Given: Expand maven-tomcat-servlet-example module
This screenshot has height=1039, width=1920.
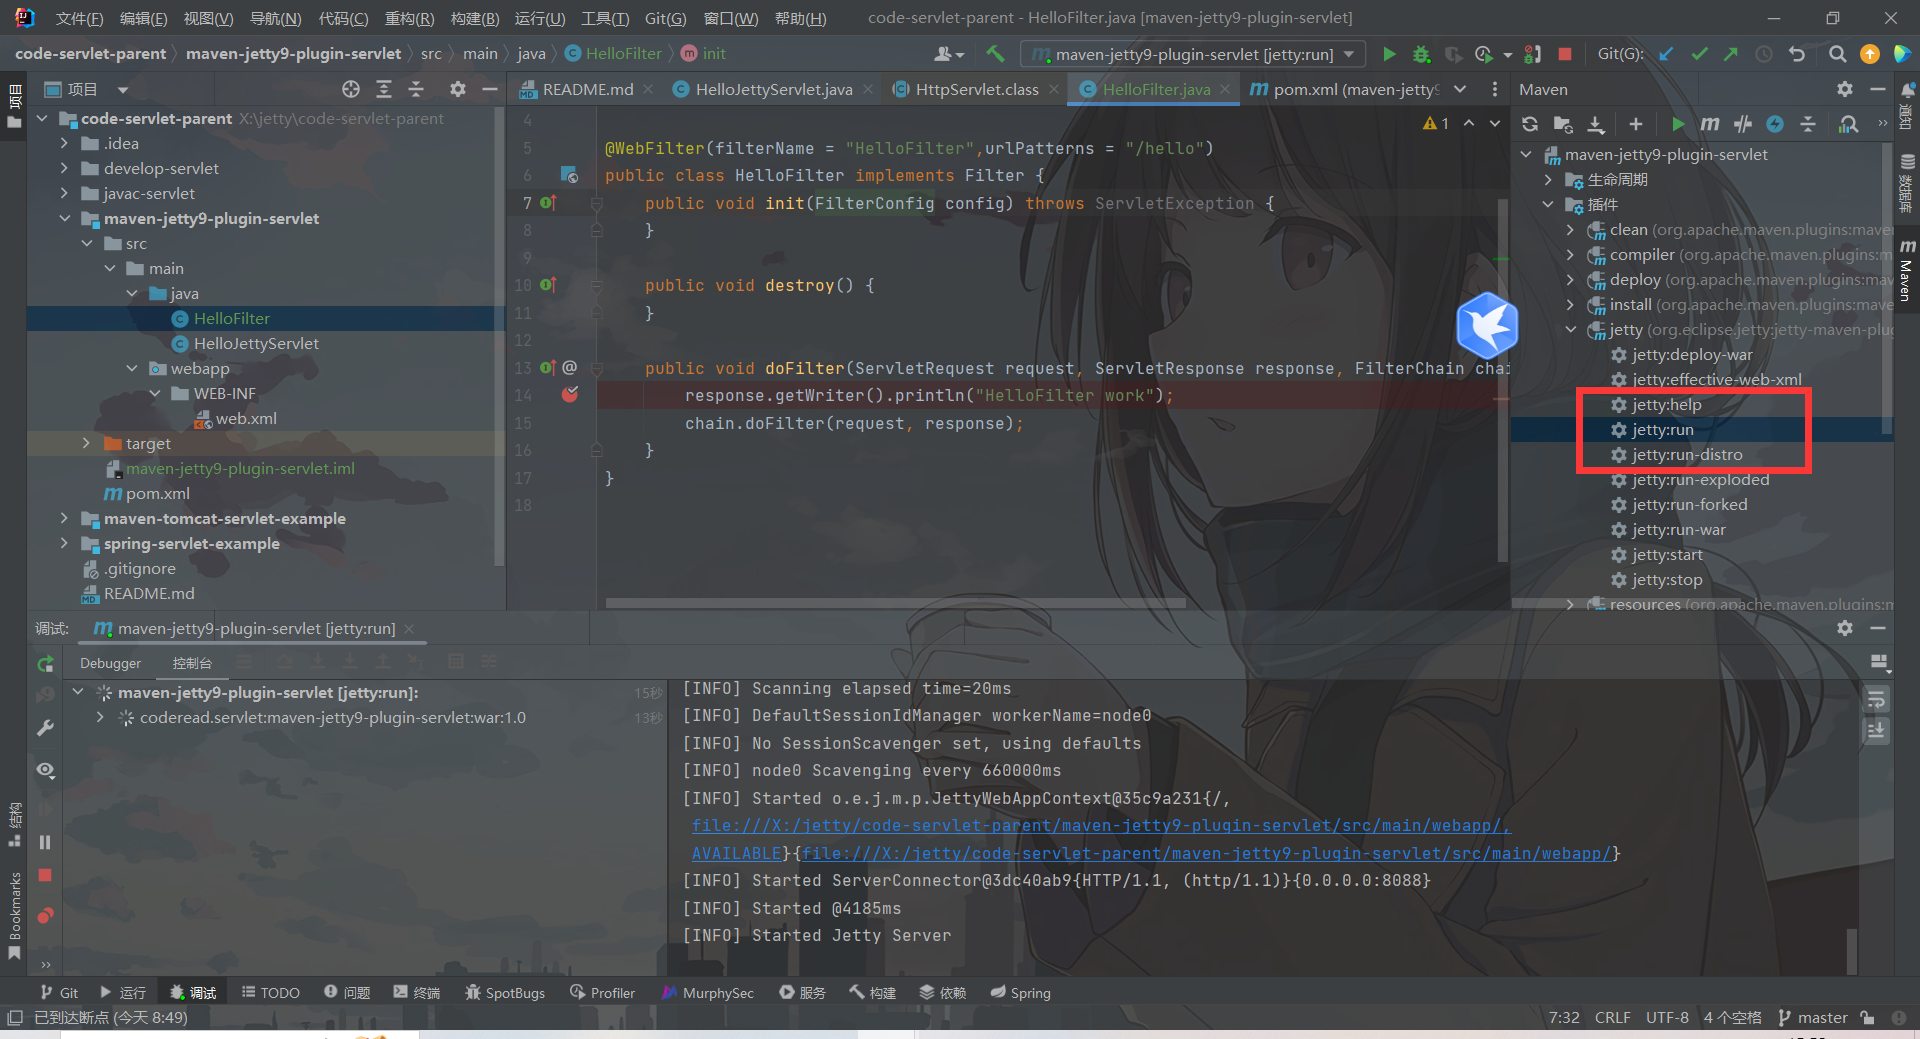Looking at the screenshot, I should 64,518.
